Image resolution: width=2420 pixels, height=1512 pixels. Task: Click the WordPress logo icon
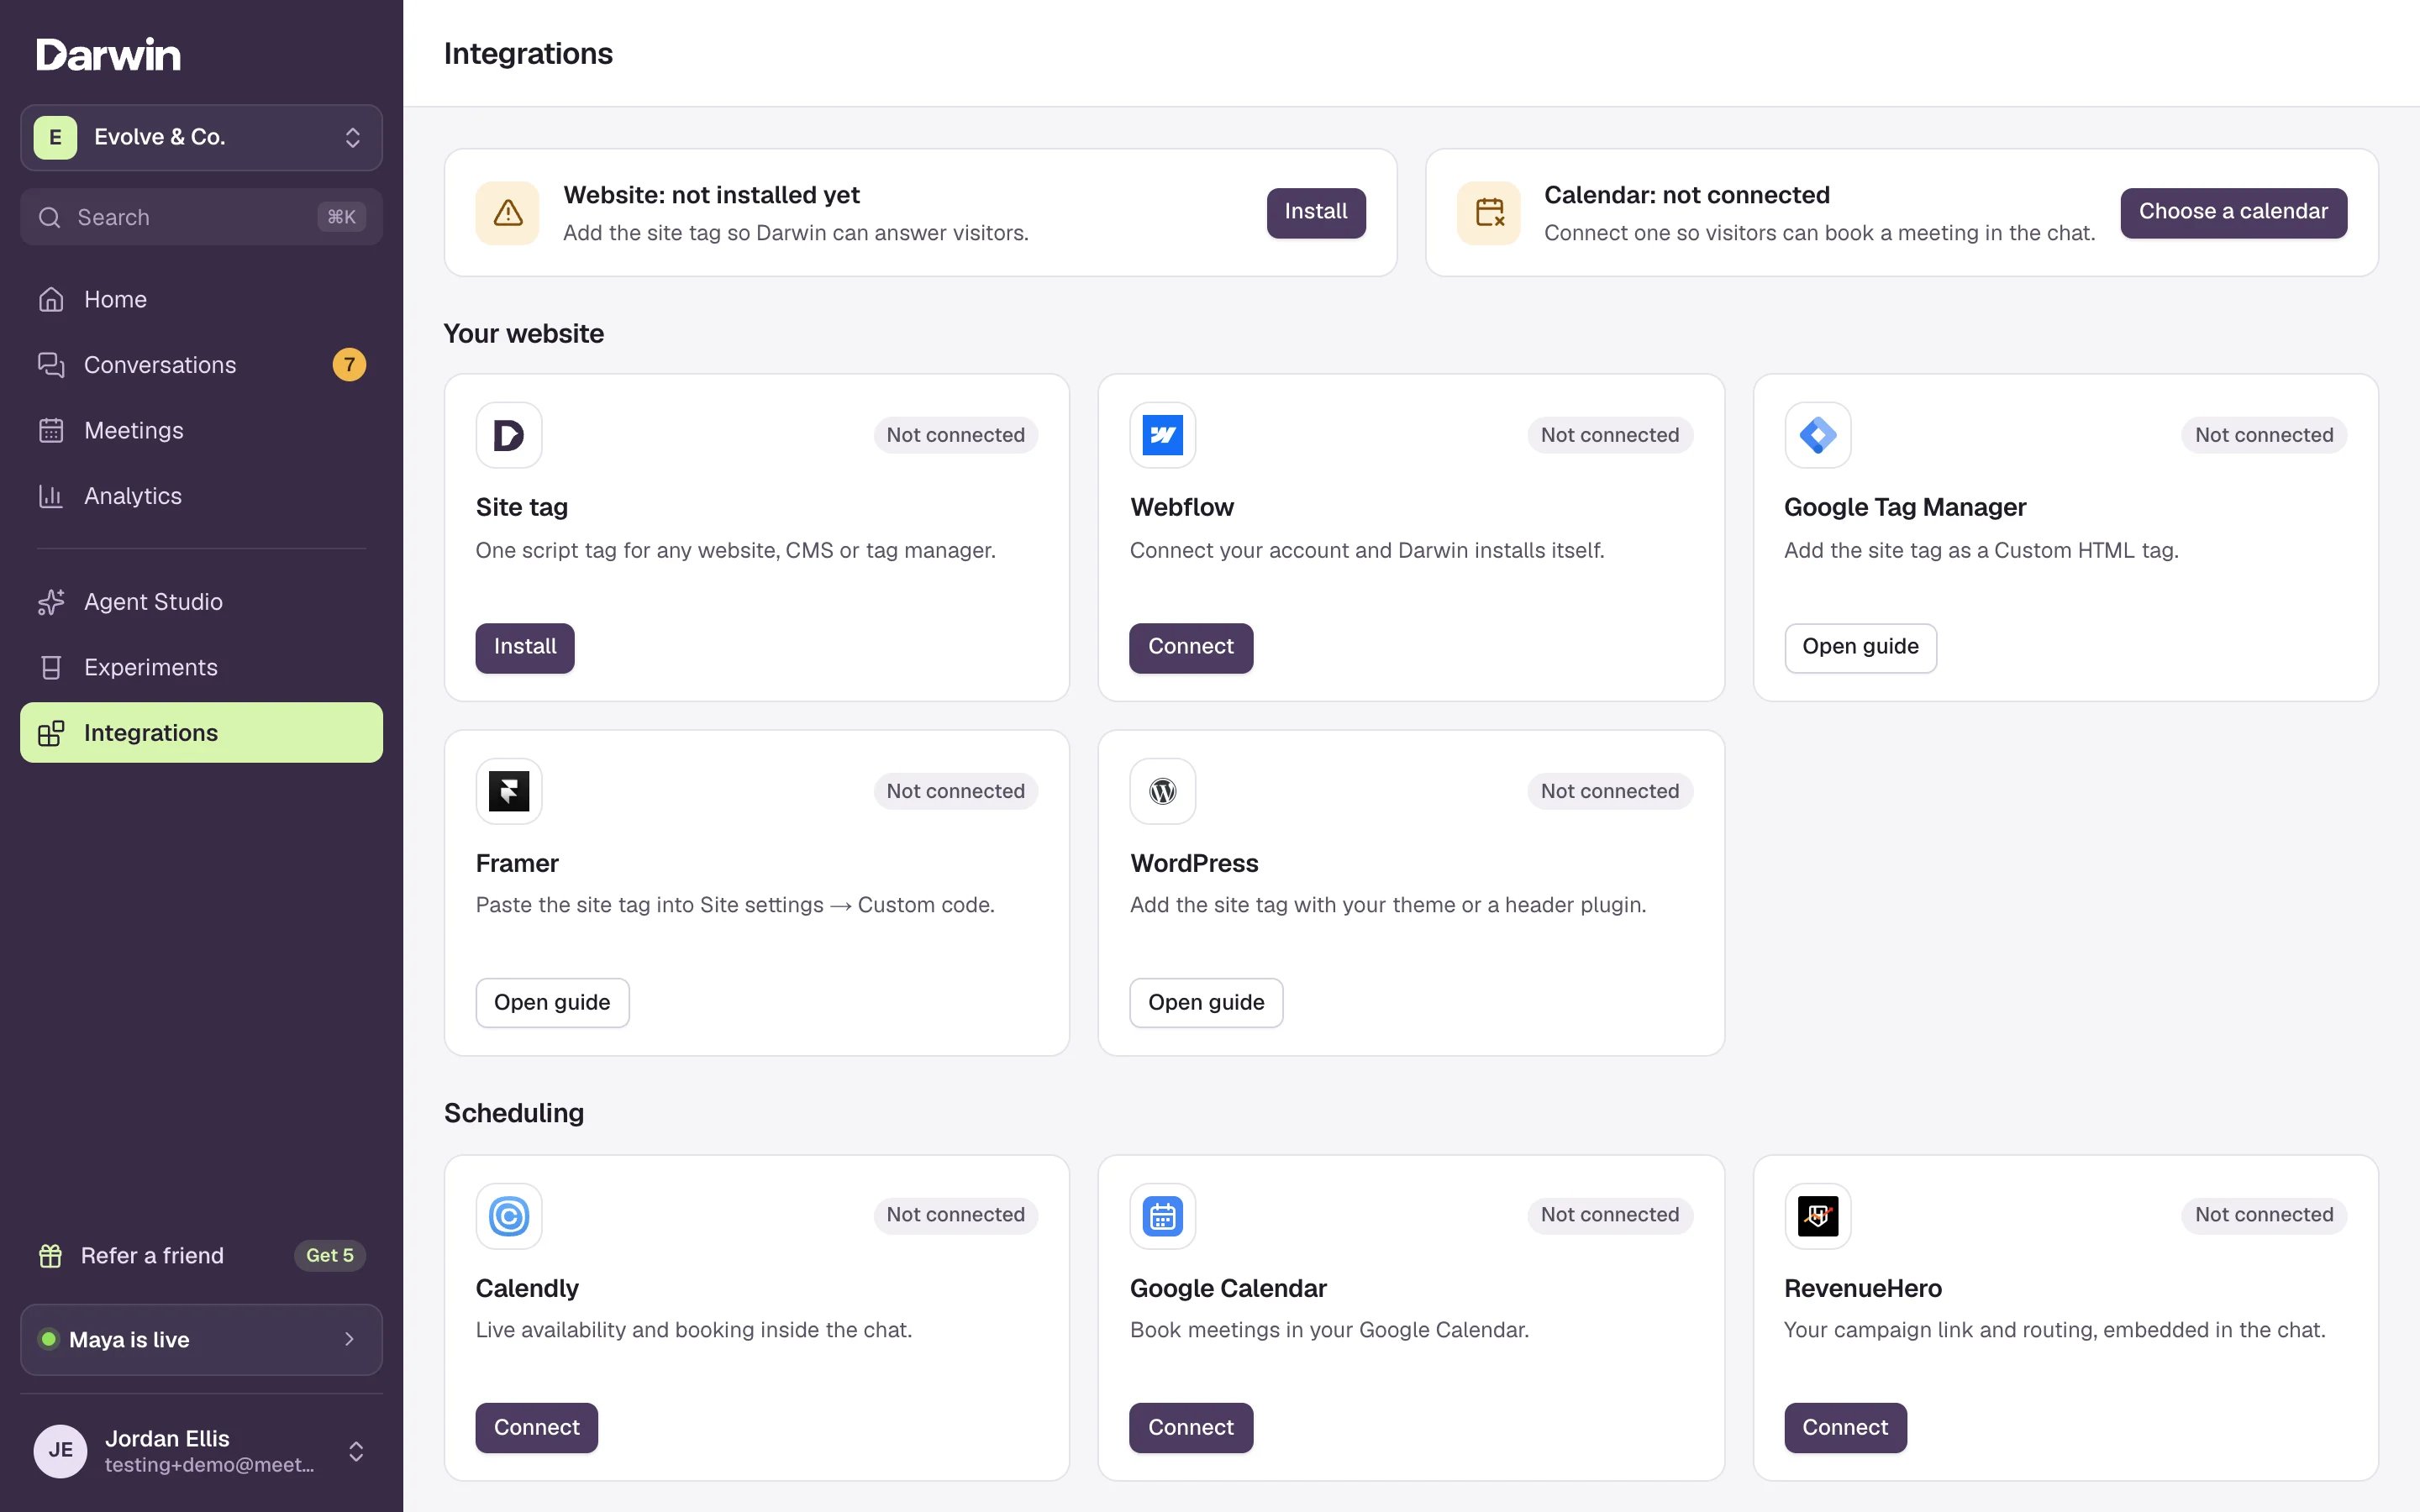tap(1163, 791)
